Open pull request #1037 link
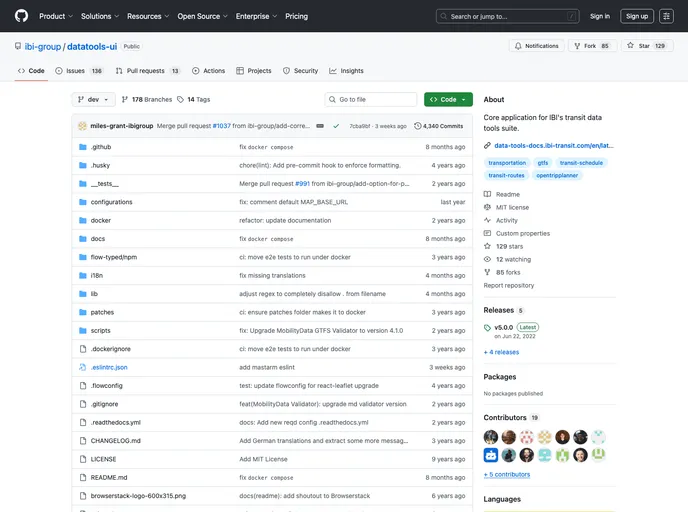 222,126
